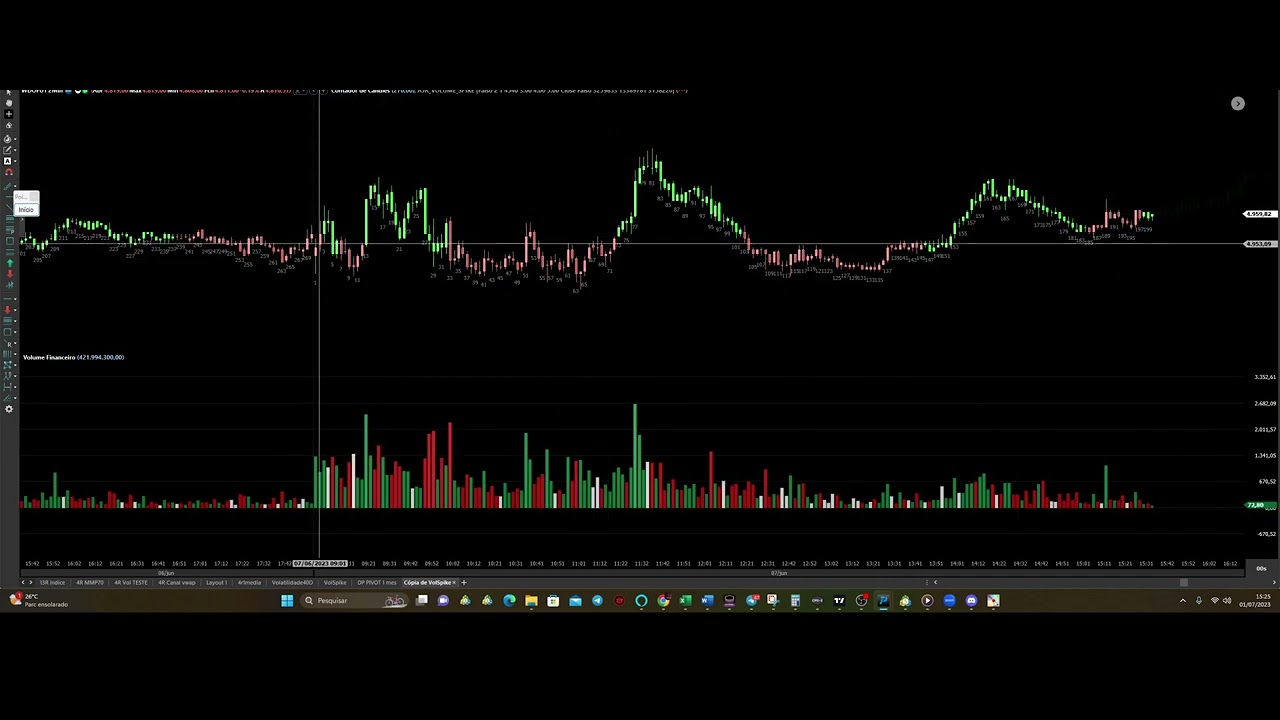Image resolution: width=1280 pixels, height=720 pixels.
Task: Open File Explorer from the taskbar
Action: 531,600
